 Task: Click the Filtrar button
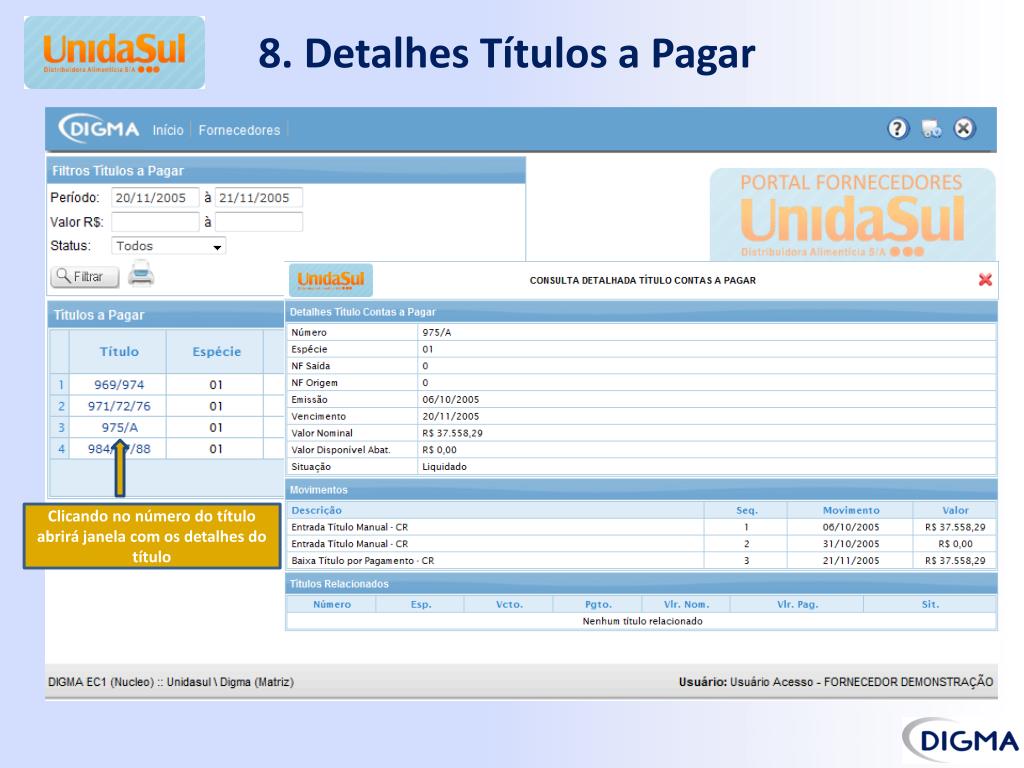(x=85, y=277)
